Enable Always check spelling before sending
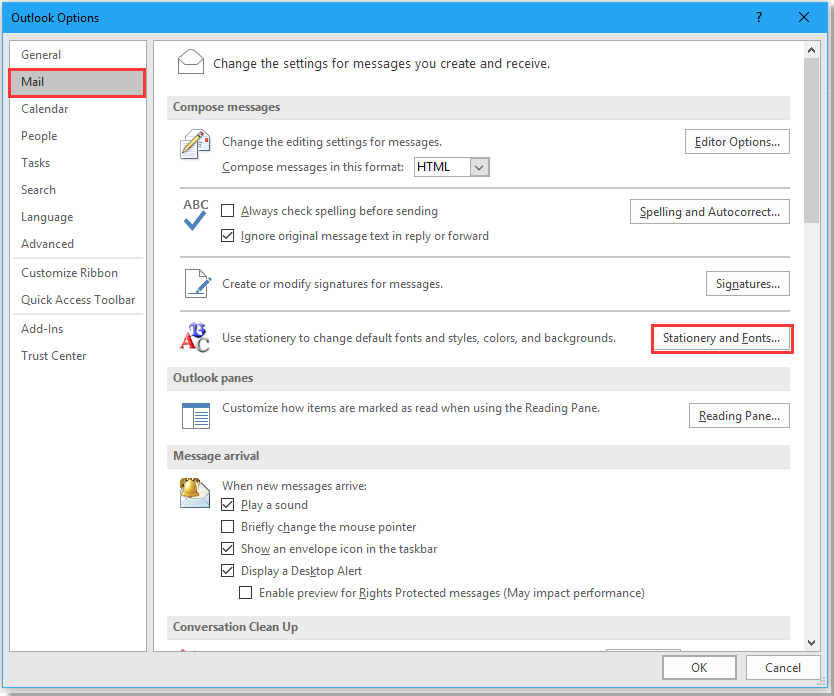Image resolution: width=834 pixels, height=696 pixels. (x=228, y=211)
